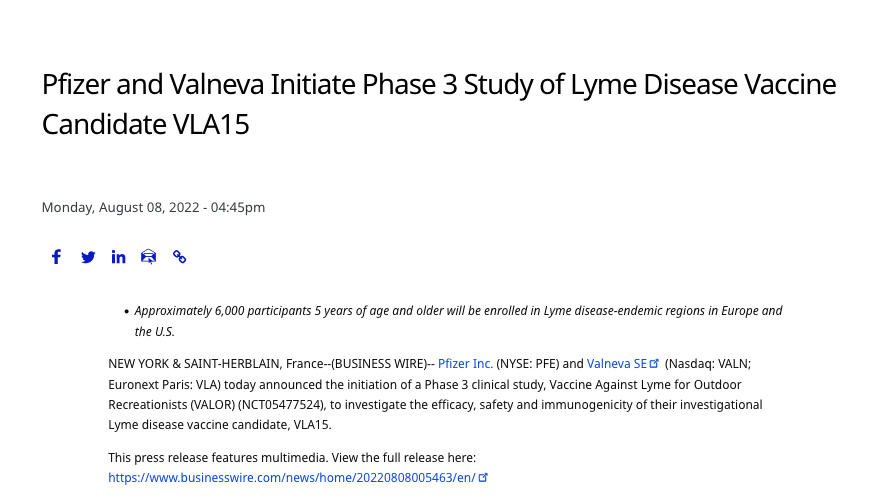Click the date "Monday, August 08, 2022 - 04:45pm"
Image resolution: width=891 pixels, height=503 pixels.
point(153,207)
